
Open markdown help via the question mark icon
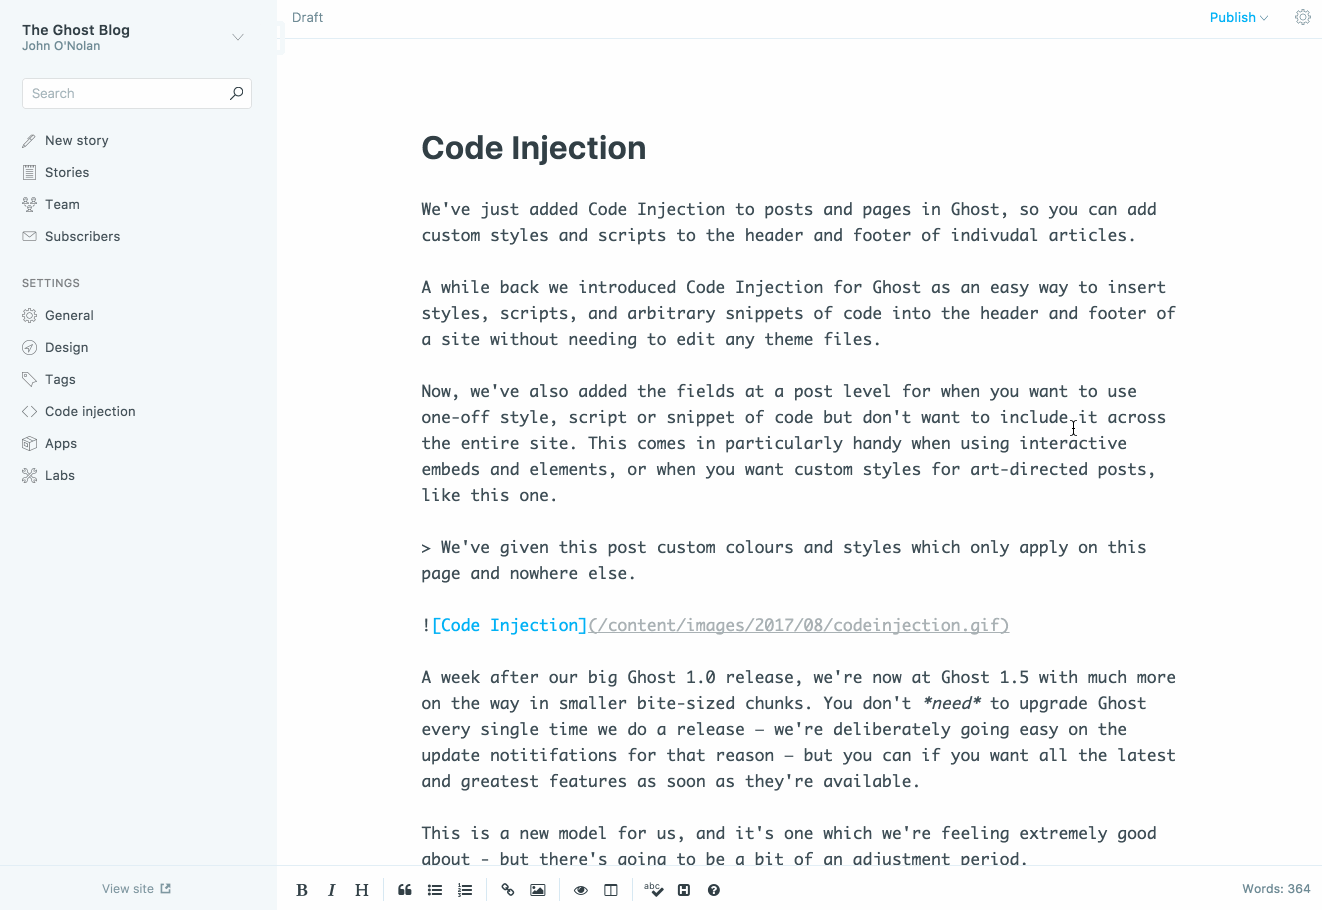(713, 889)
